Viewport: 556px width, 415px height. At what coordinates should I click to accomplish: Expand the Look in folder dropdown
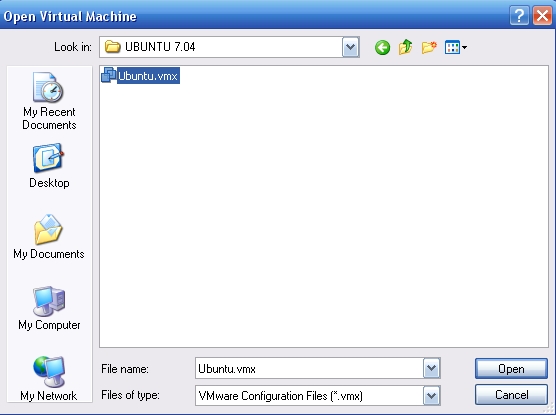click(x=350, y=47)
